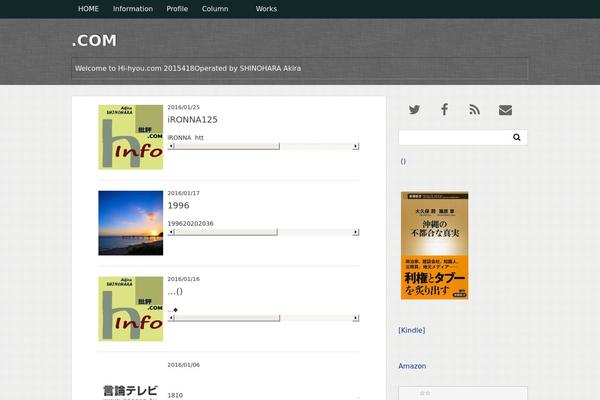Open the sunset photo thumbnail of 1996 post
This screenshot has width=600, height=400.
click(130, 223)
